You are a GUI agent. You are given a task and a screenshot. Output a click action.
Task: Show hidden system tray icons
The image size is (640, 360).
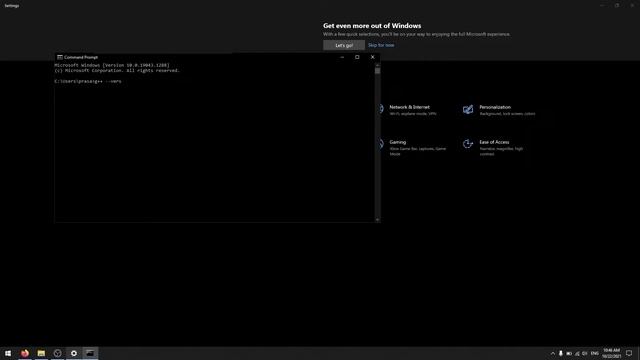pos(553,353)
